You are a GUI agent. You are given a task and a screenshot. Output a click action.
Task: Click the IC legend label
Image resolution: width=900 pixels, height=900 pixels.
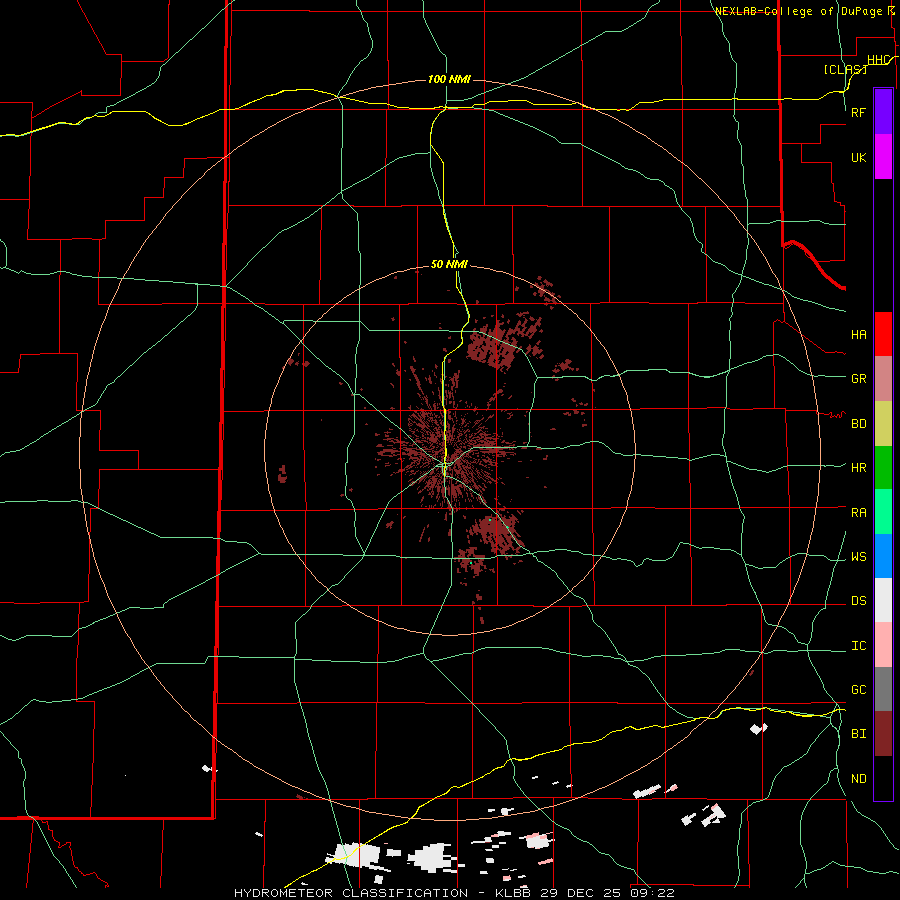tap(859, 645)
